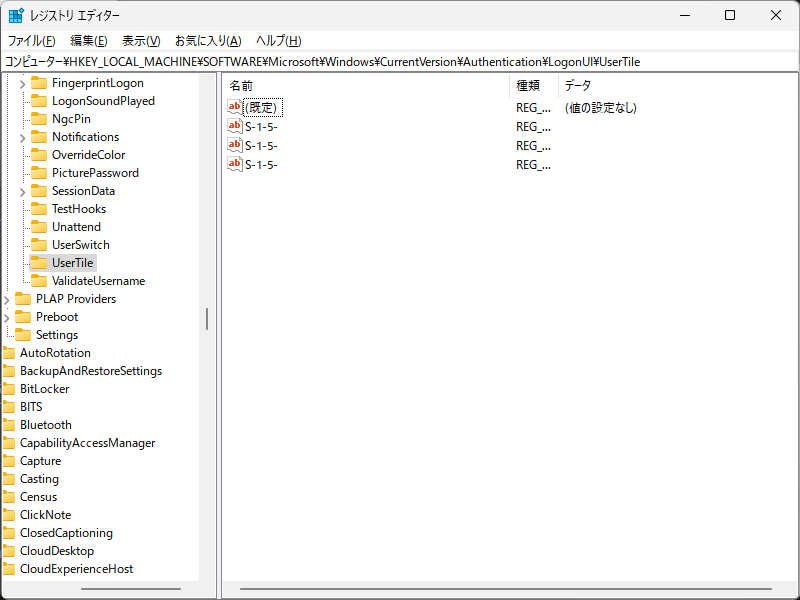Expand the PLAP Providers key
Viewport: 800px width, 600px height.
coord(7,299)
